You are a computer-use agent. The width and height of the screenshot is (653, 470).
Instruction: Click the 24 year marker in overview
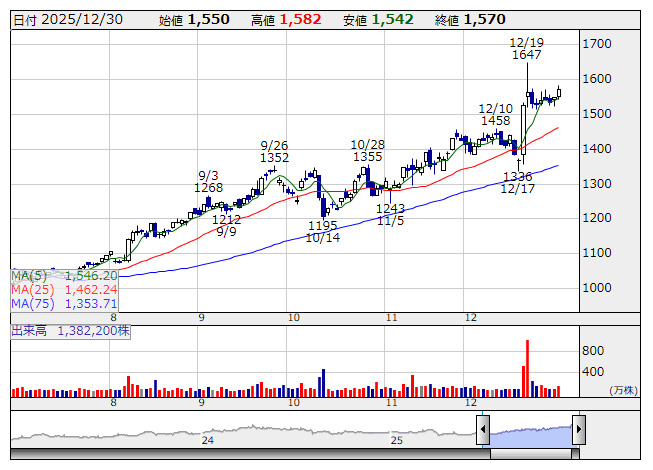pos(208,440)
